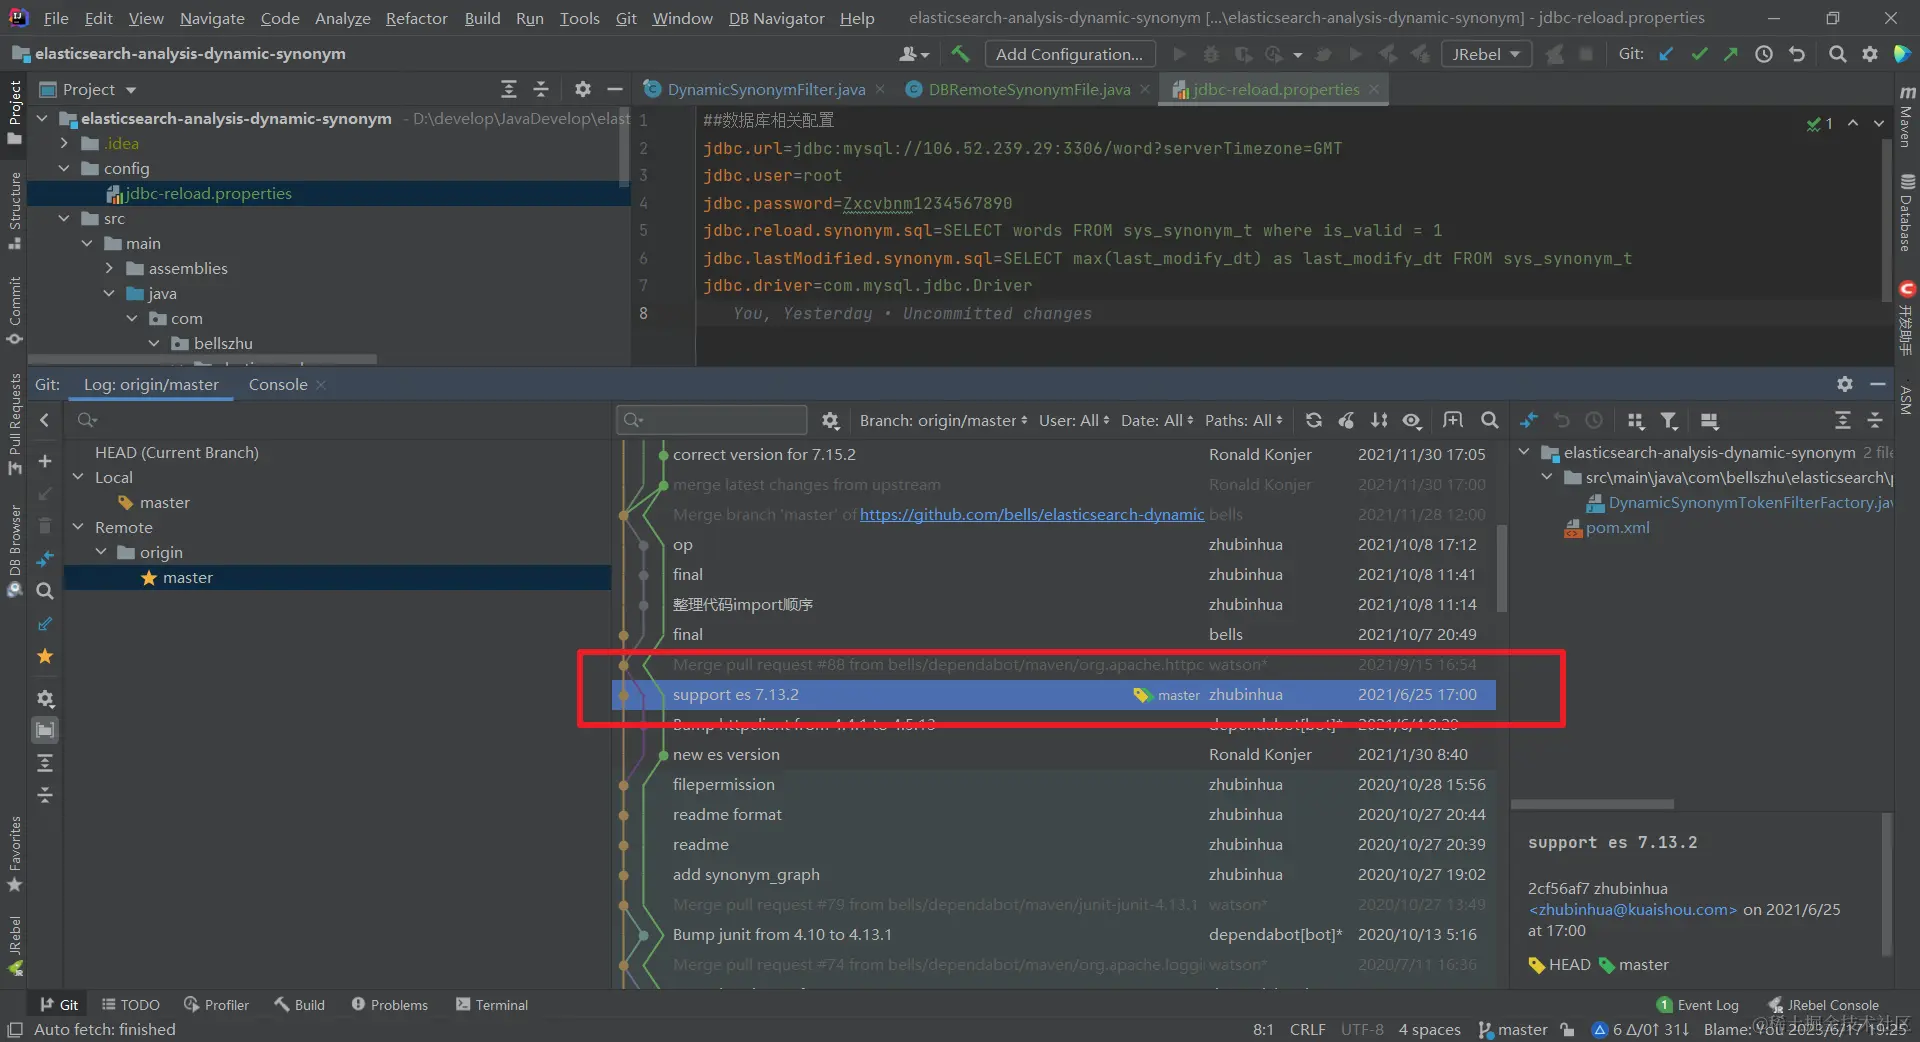The width and height of the screenshot is (1920, 1042).
Task: Open the Event Log button
Action: click(x=1697, y=1005)
